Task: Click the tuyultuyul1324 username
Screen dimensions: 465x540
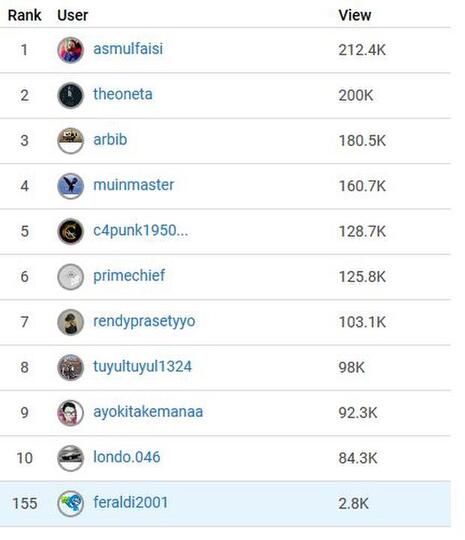Action: click(x=143, y=366)
